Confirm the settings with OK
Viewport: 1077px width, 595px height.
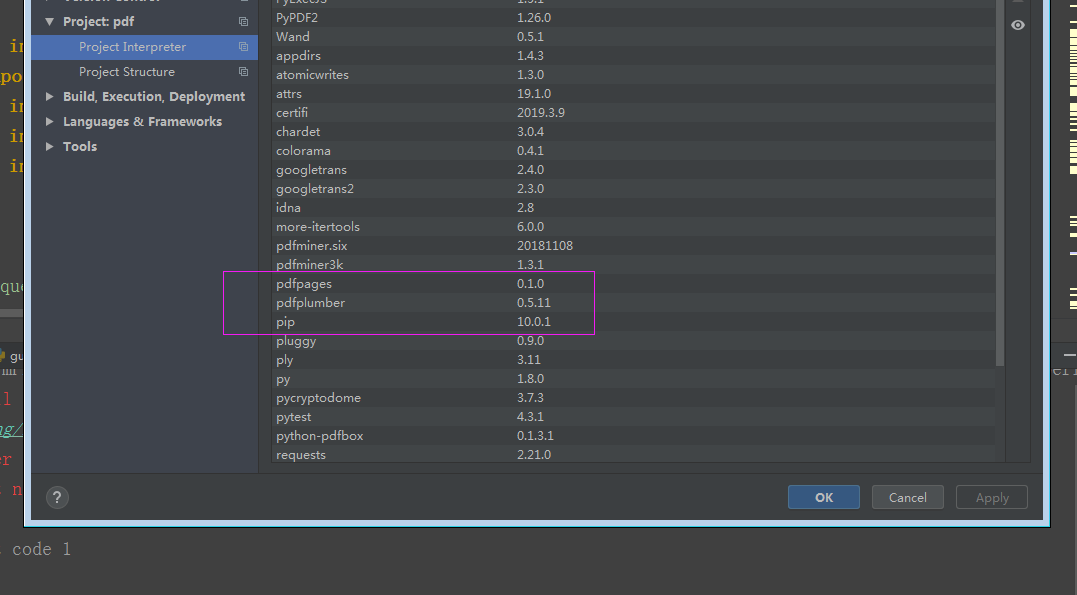[x=823, y=497]
